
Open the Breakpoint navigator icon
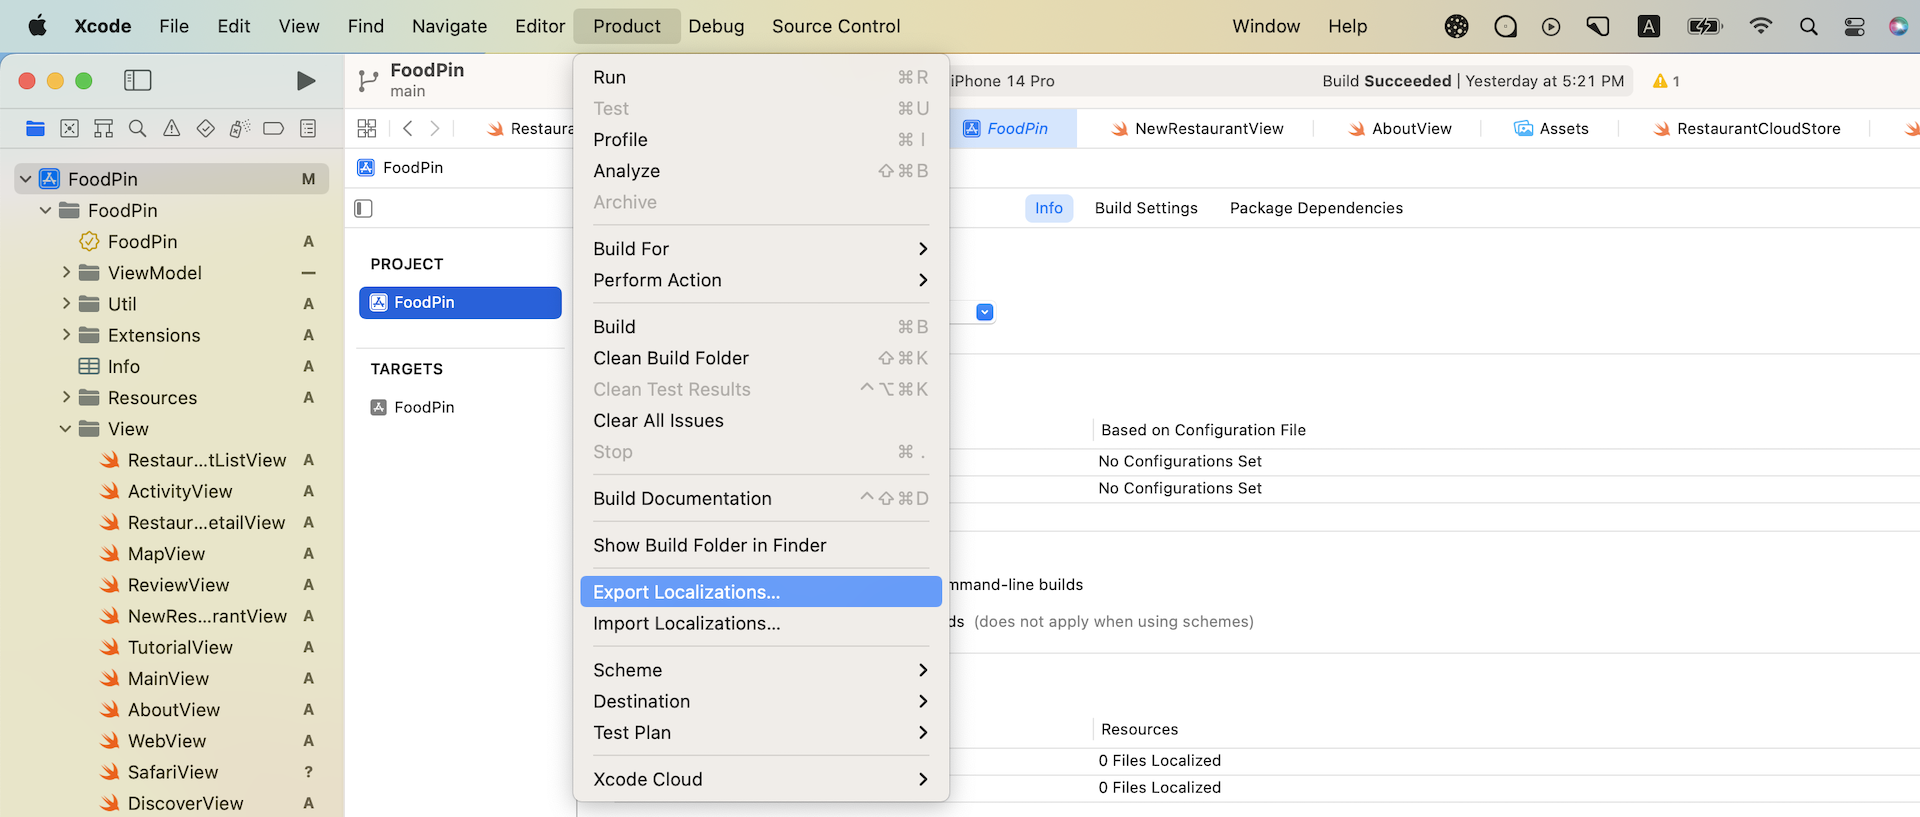point(273,128)
